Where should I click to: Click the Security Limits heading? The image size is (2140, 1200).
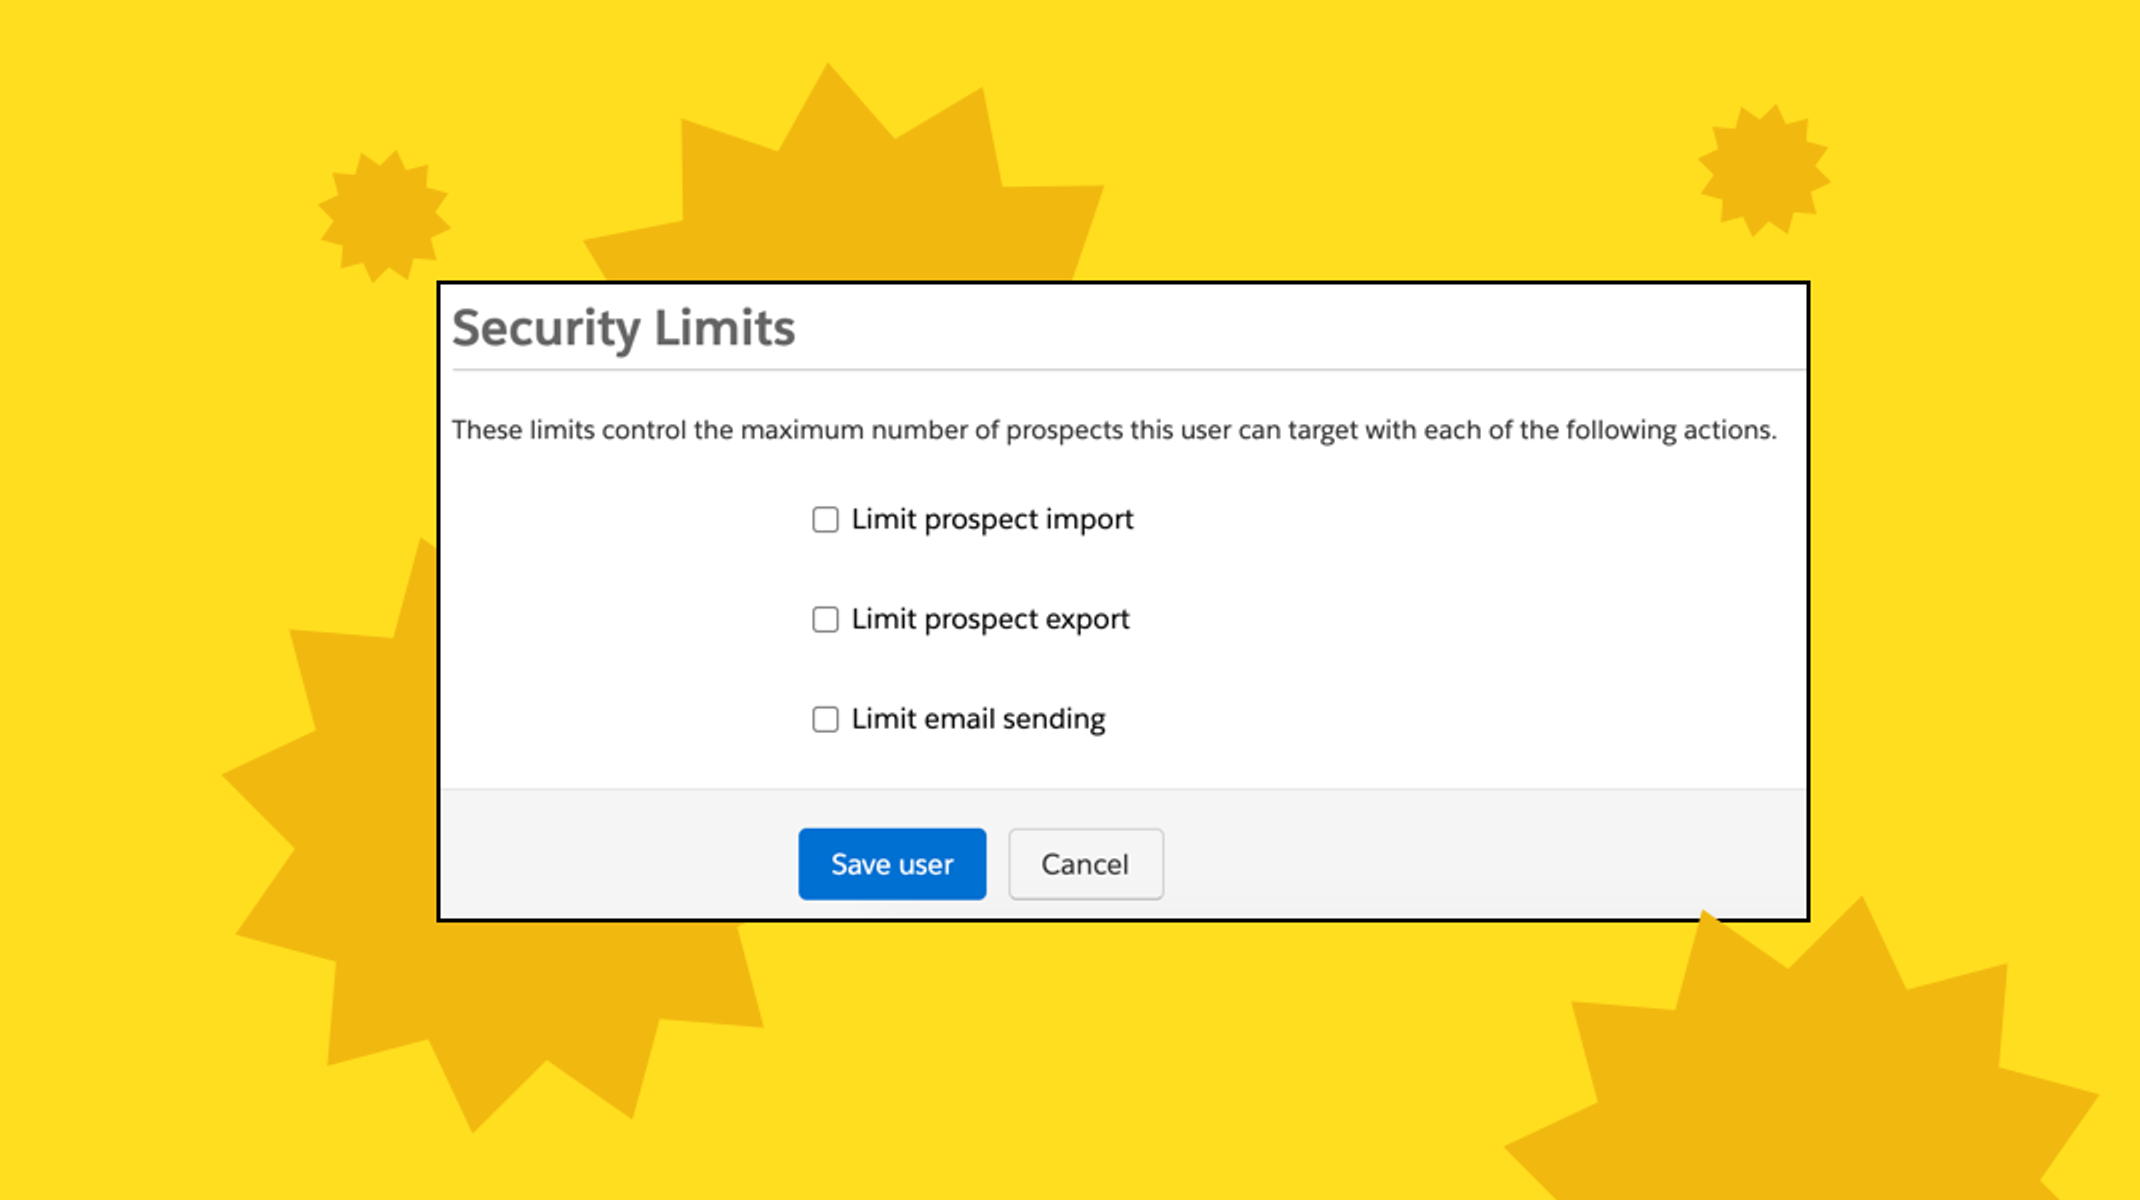click(x=623, y=329)
